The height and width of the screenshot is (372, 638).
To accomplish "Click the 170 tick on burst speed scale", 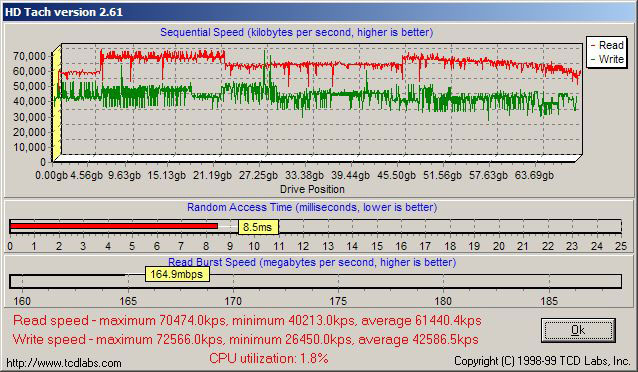I will click(233, 301).
